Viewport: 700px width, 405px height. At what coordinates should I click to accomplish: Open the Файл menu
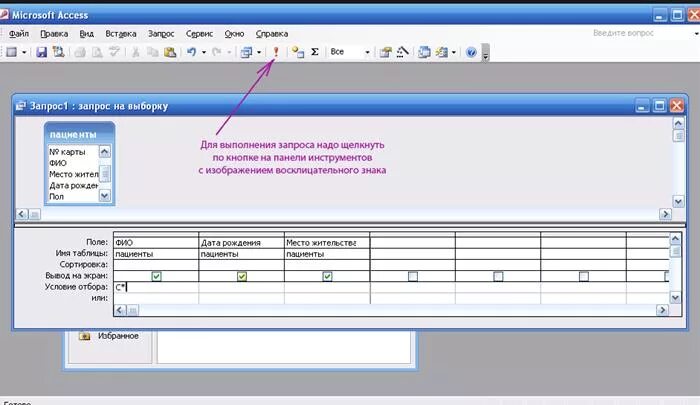[19, 33]
